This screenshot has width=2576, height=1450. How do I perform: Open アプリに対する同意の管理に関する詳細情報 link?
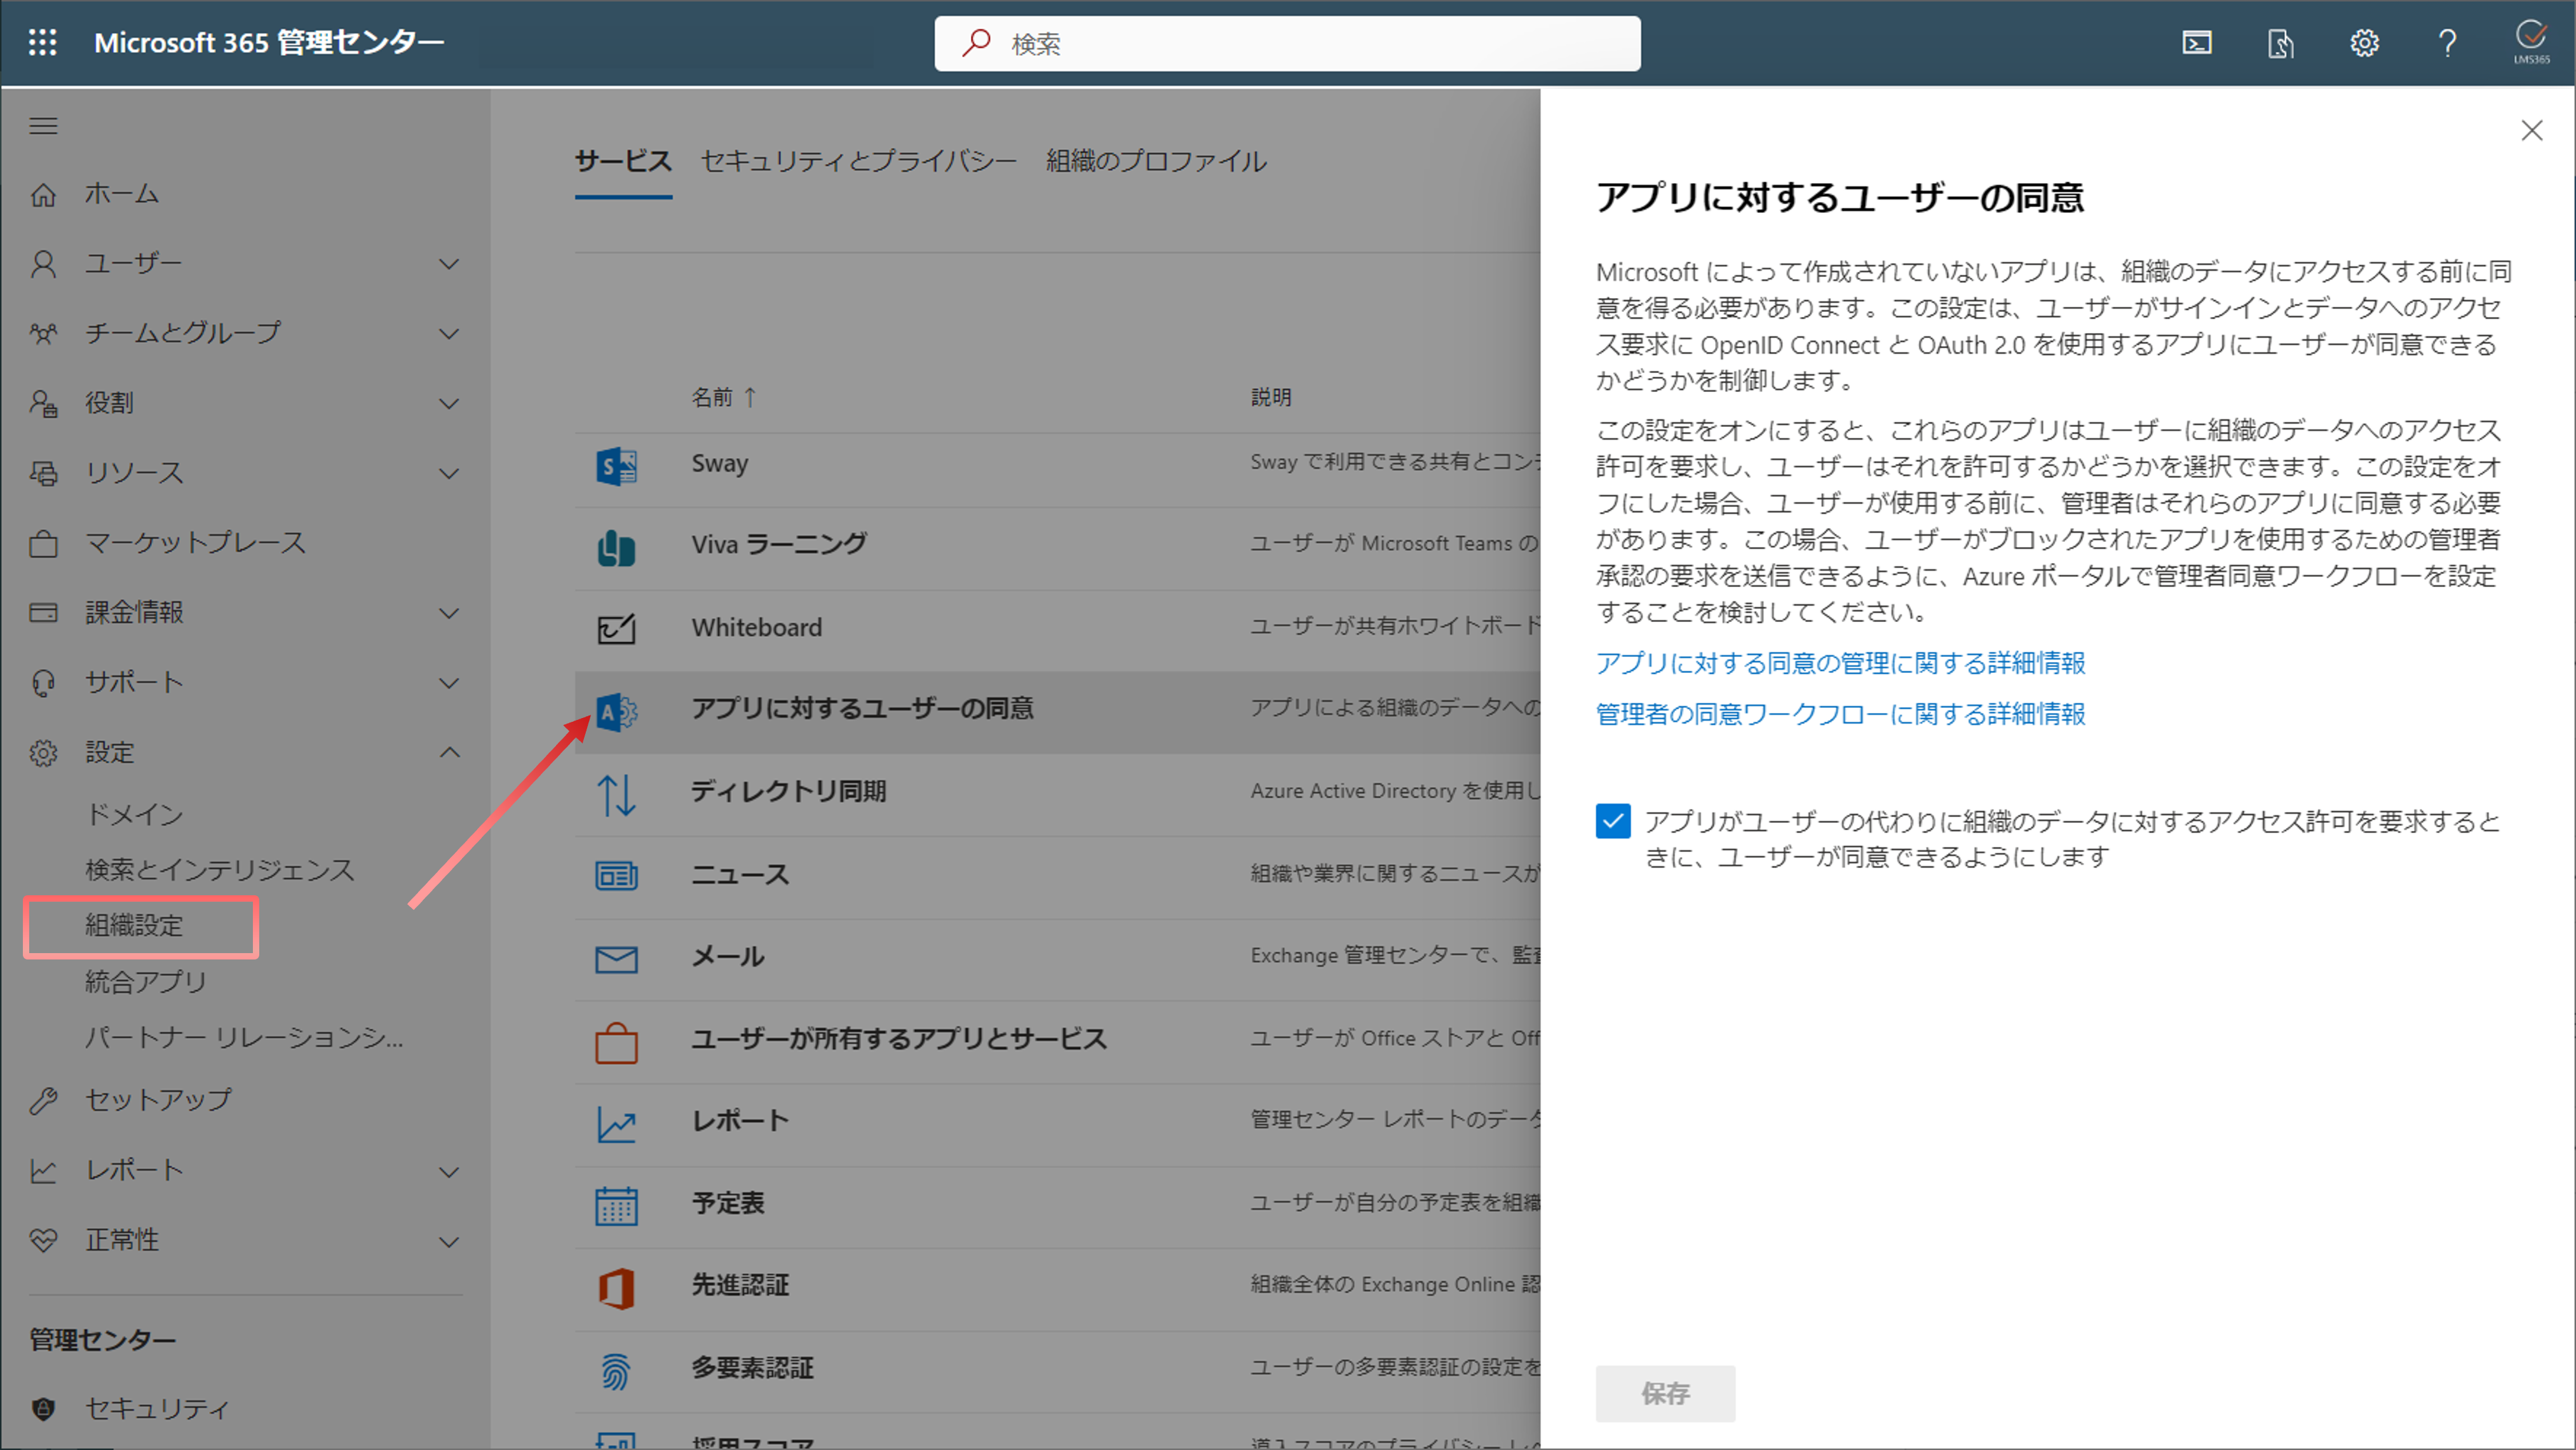pos(1840,663)
